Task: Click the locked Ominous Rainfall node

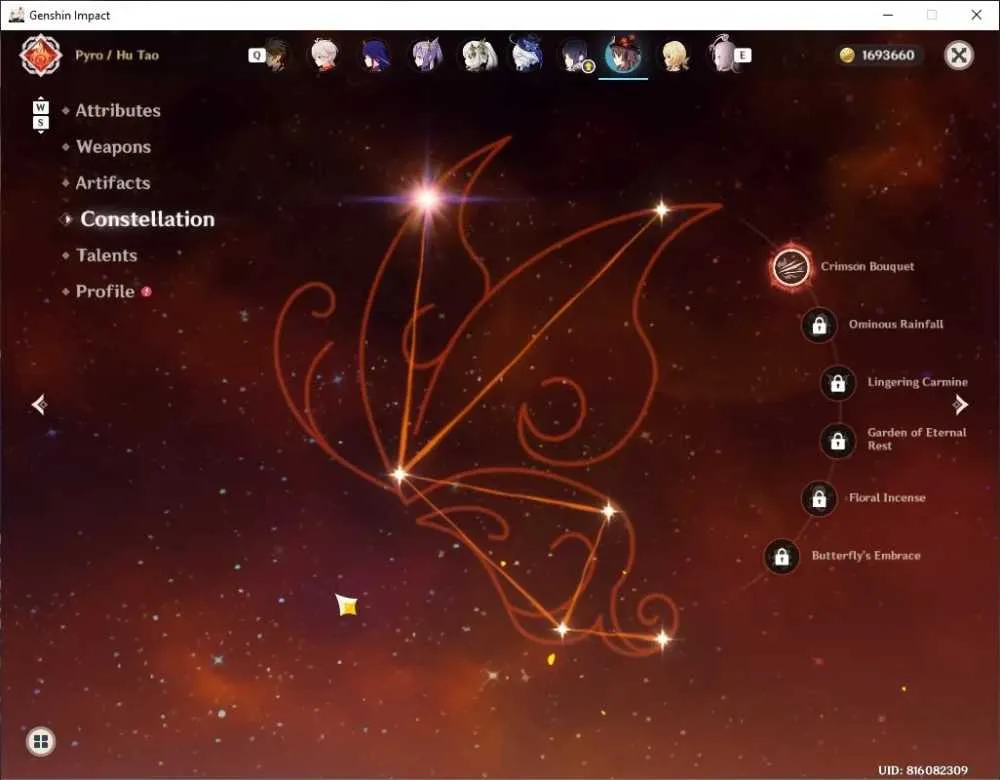Action: point(819,325)
